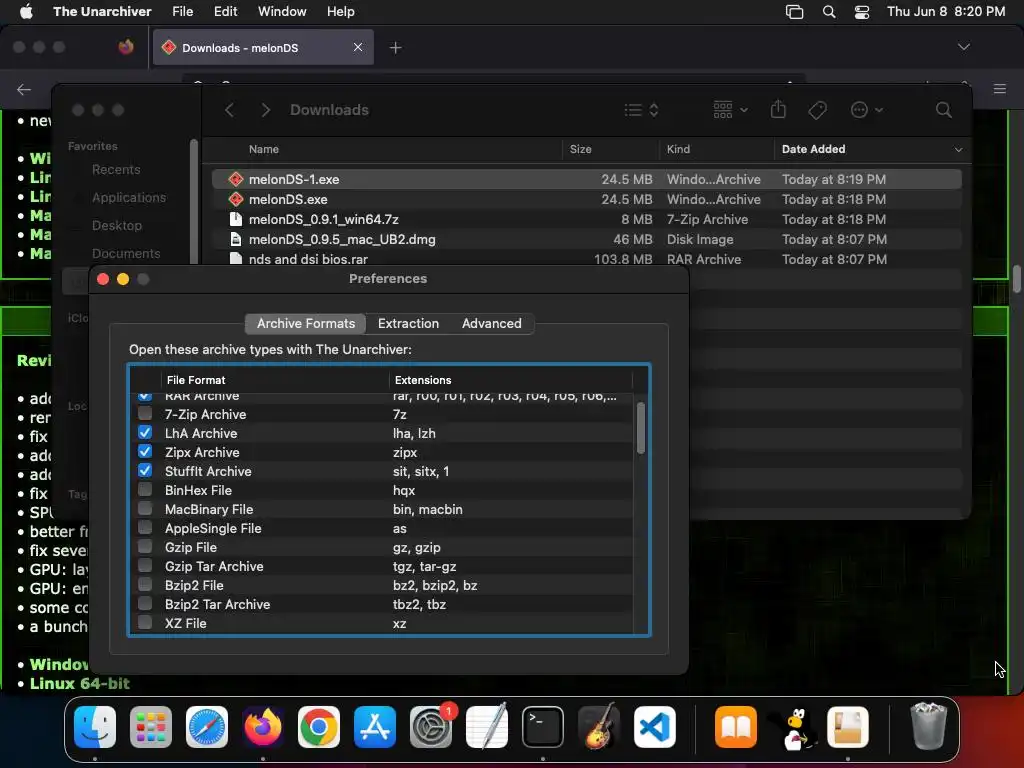
Task: Open Launchpad in the Dock
Action: pos(151,727)
